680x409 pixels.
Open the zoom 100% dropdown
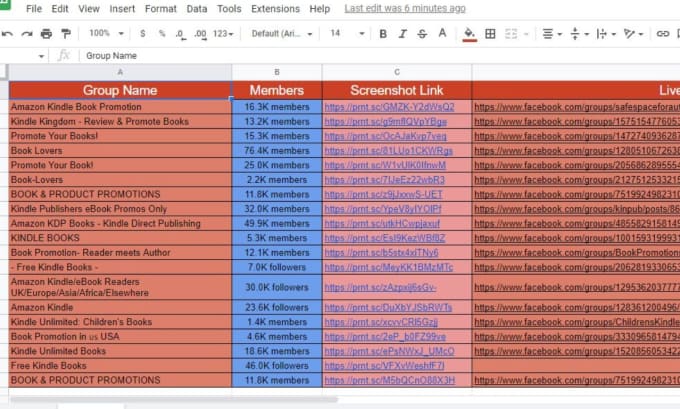[106, 33]
